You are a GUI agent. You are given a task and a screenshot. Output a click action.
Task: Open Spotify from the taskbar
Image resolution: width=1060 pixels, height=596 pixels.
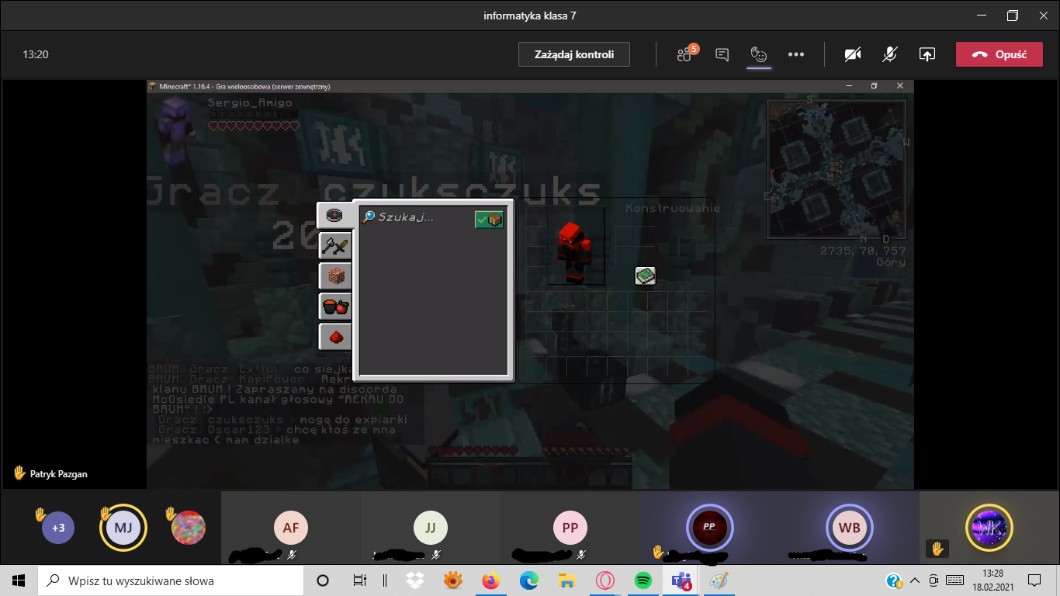(x=642, y=580)
